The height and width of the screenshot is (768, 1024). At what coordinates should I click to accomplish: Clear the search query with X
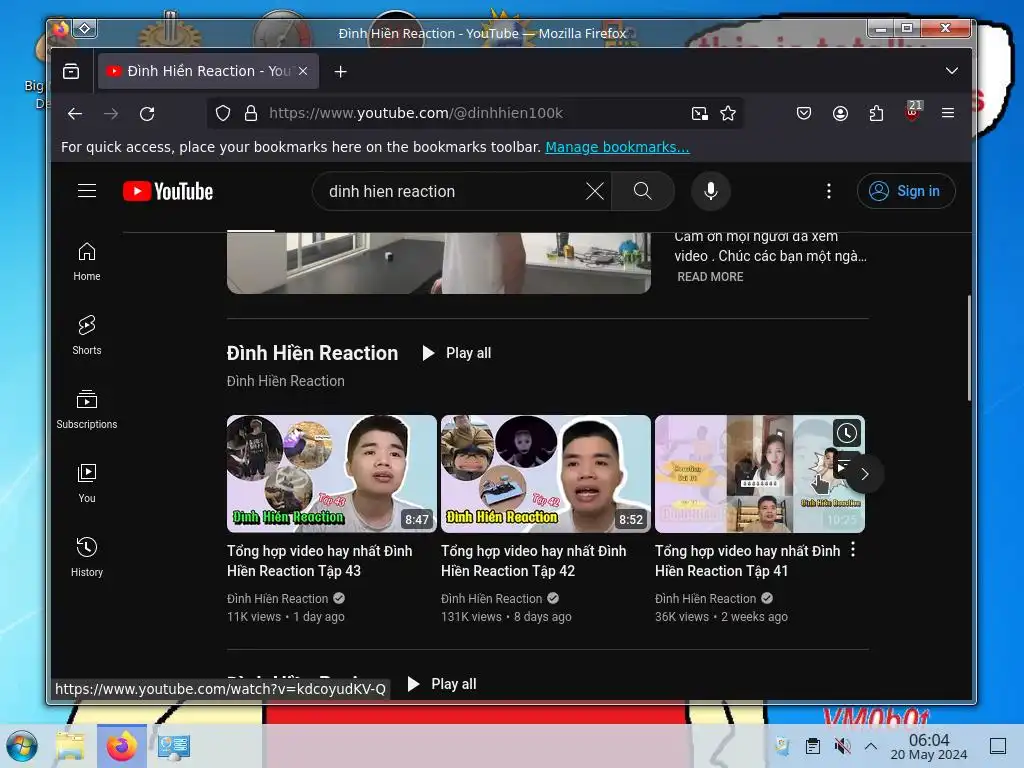594,191
